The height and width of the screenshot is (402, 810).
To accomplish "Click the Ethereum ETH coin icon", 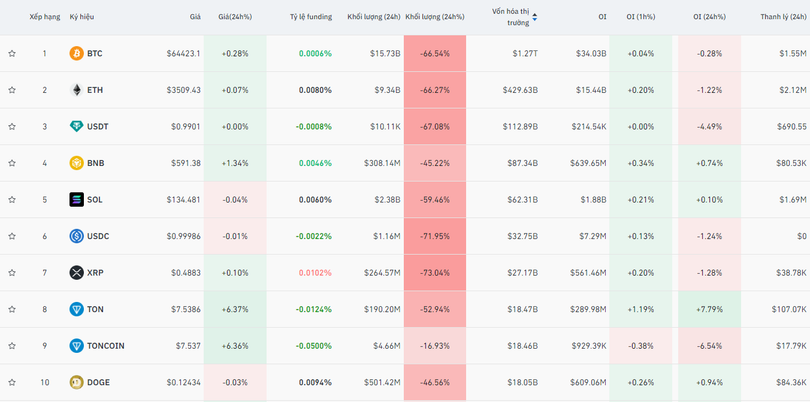I will [x=76, y=90].
